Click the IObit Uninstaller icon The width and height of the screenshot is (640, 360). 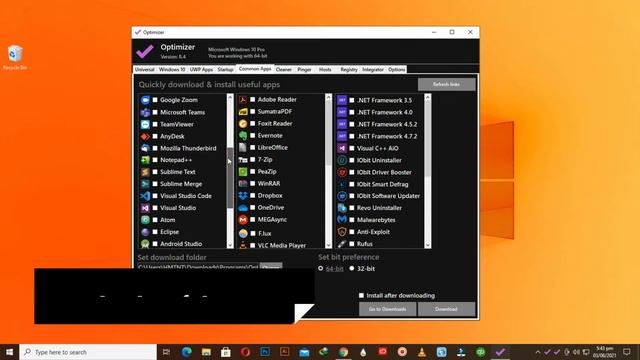pyautogui.click(x=342, y=160)
